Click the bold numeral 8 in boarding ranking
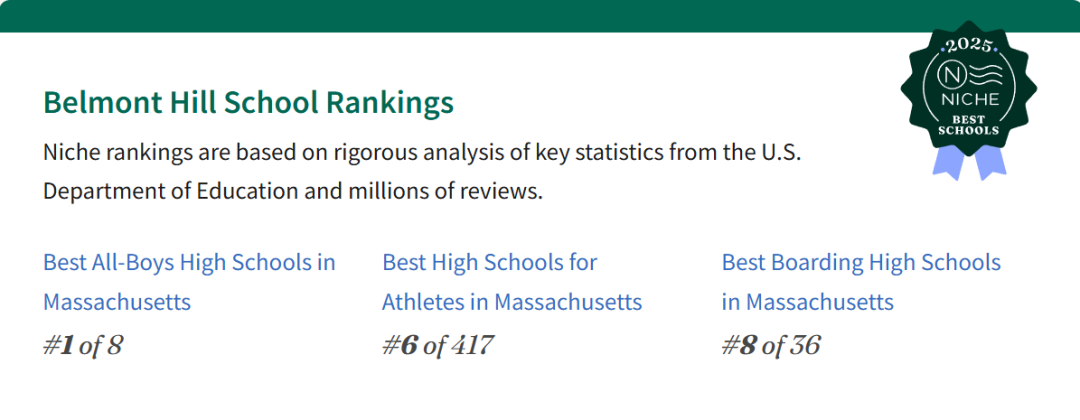The width and height of the screenshot is (1080, 420). click(x=749, y=346)
